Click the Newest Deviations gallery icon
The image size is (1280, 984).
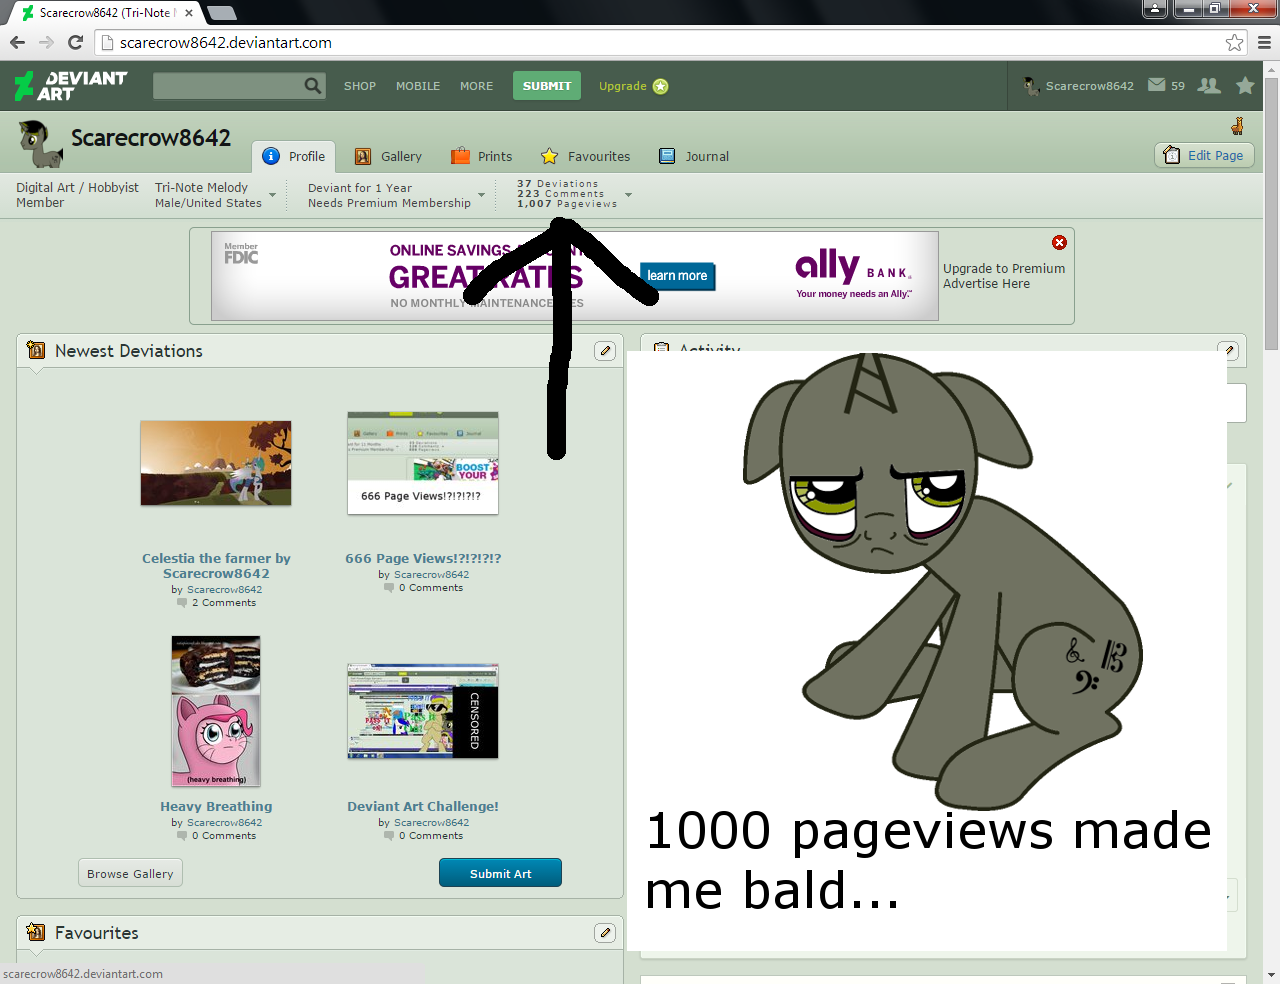tap(36, 350)
